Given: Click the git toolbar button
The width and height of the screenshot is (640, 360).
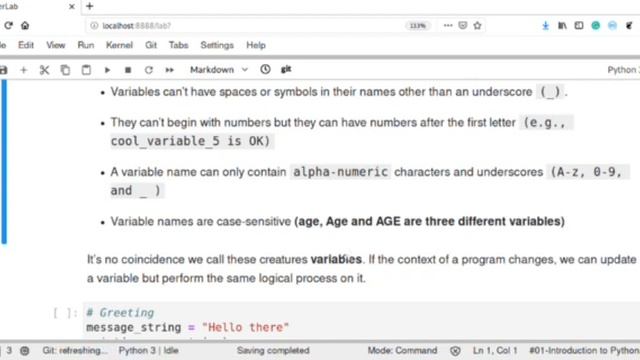Looking at the screenshot, I should coord(286,69).
